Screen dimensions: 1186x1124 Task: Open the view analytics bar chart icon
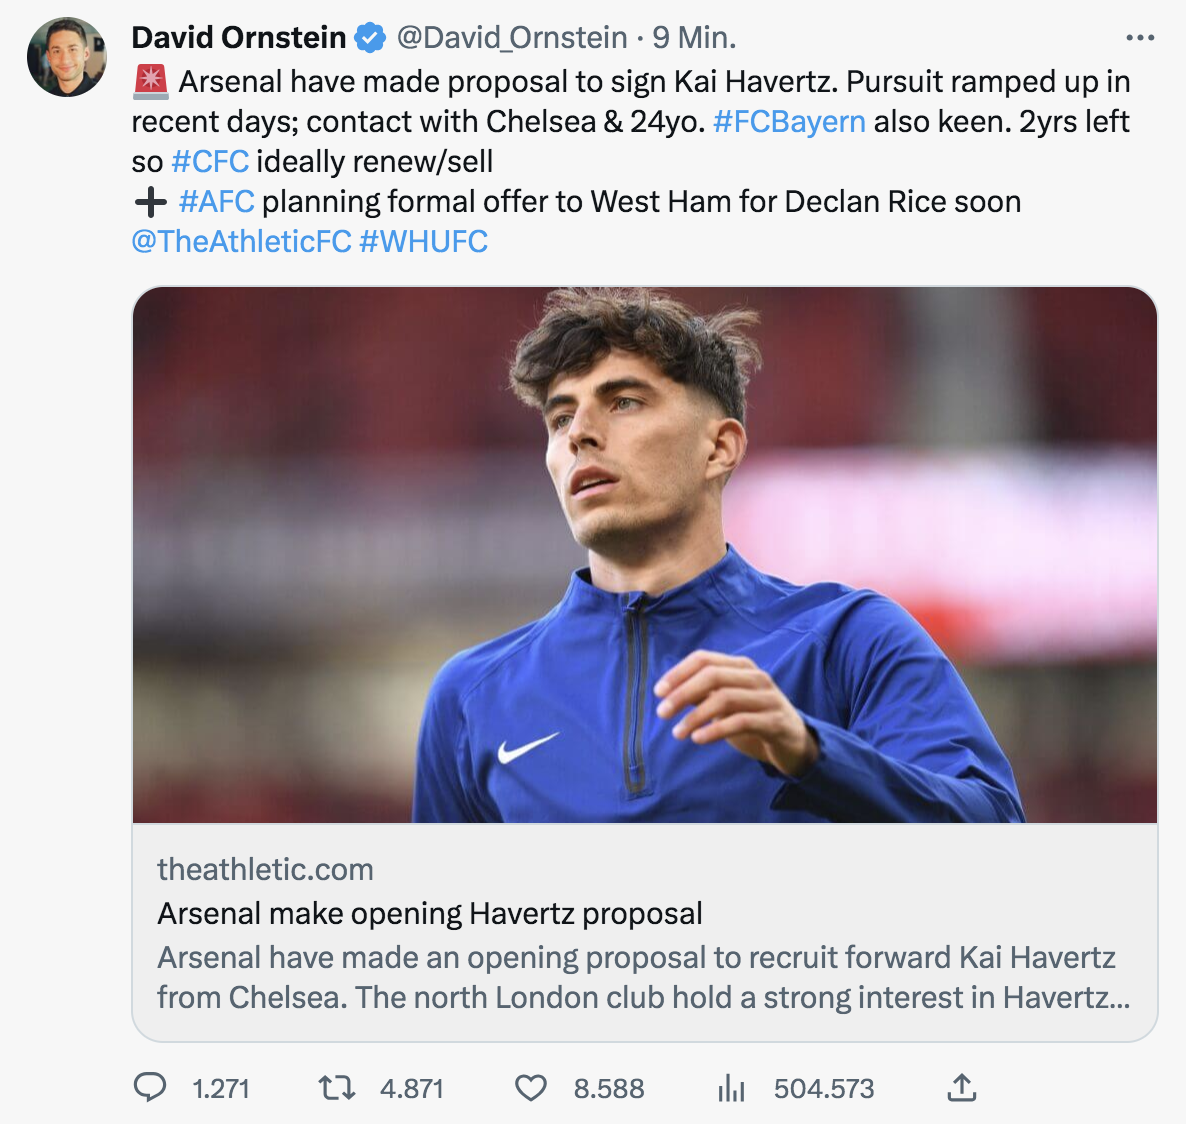coord(731,1088)
